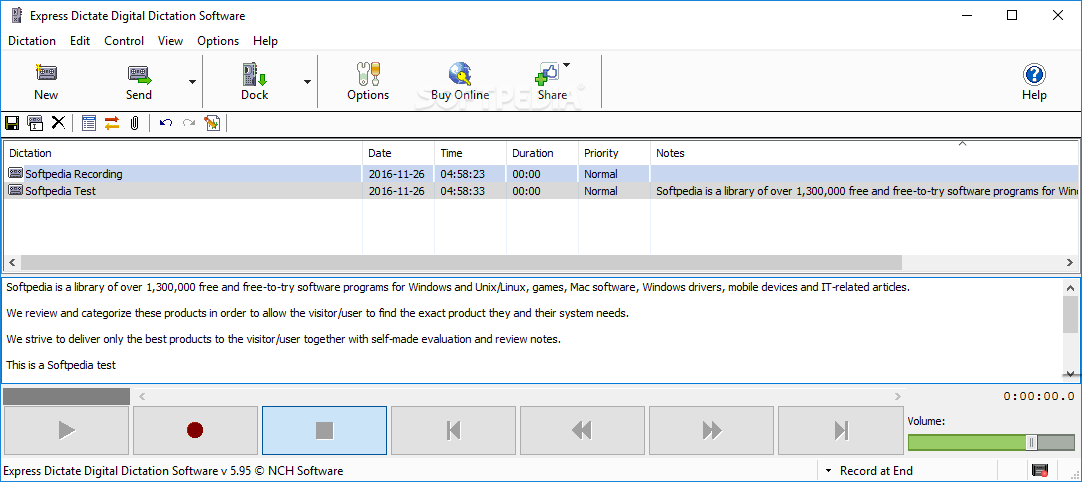The image size is (1082, 482).
Task: Click the grey redo arrow icon
Action: (x=188, y=123)
